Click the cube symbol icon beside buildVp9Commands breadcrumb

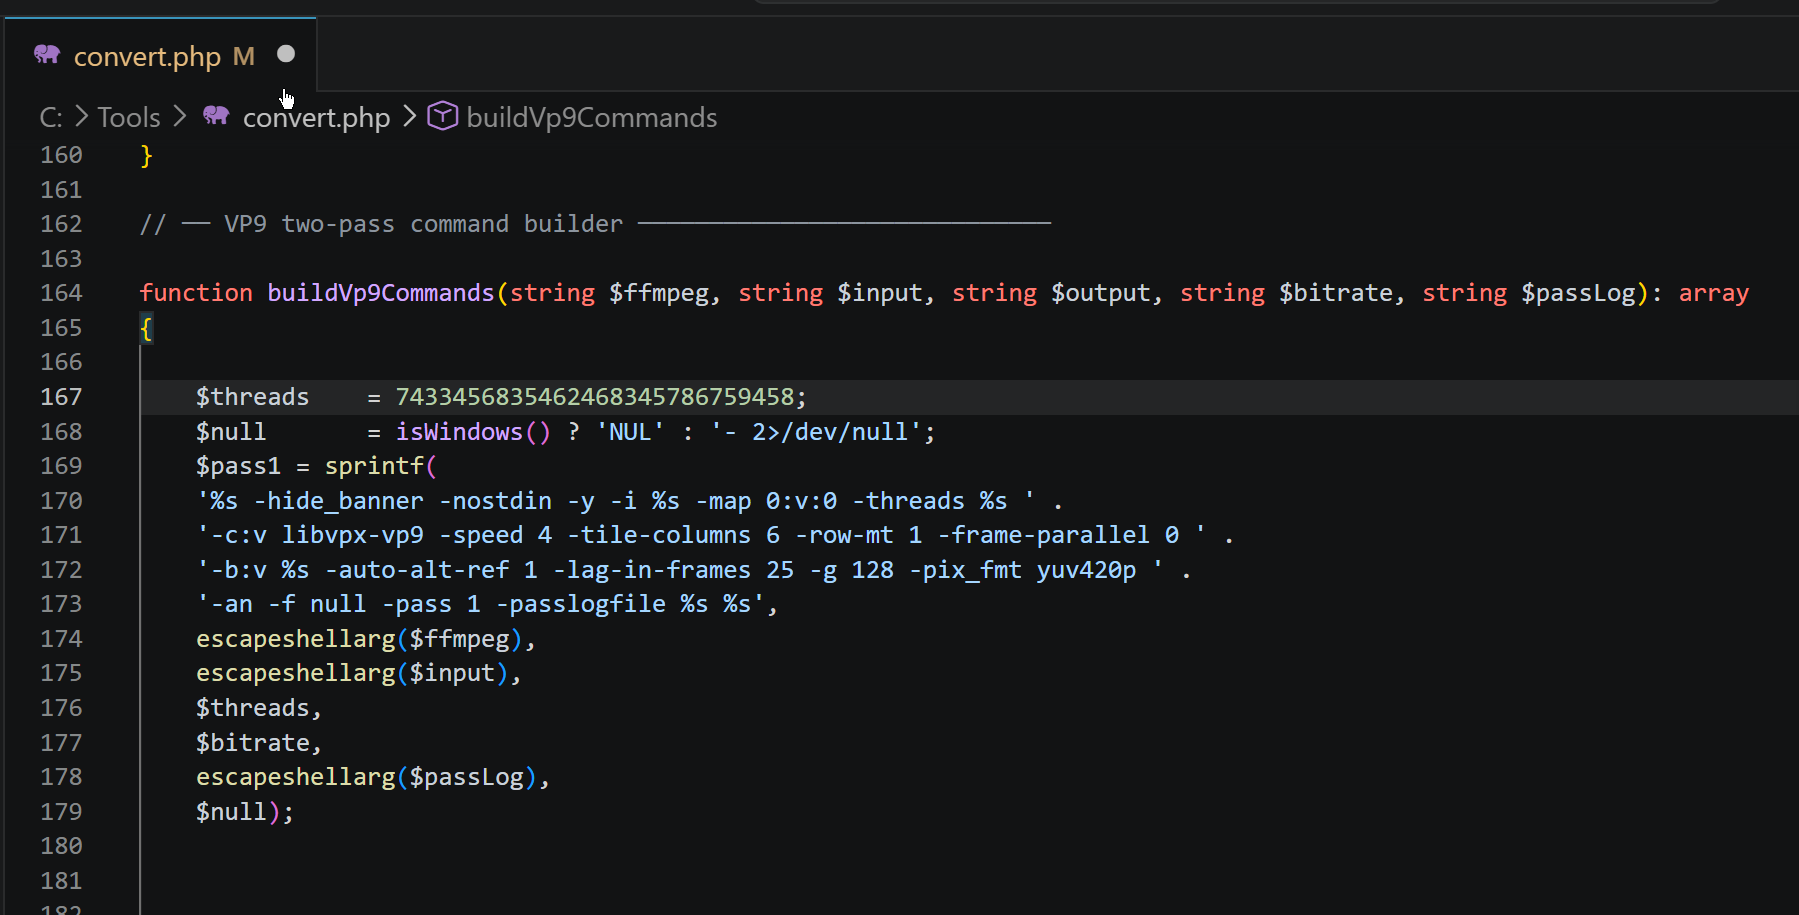click(x=442, y=117)
